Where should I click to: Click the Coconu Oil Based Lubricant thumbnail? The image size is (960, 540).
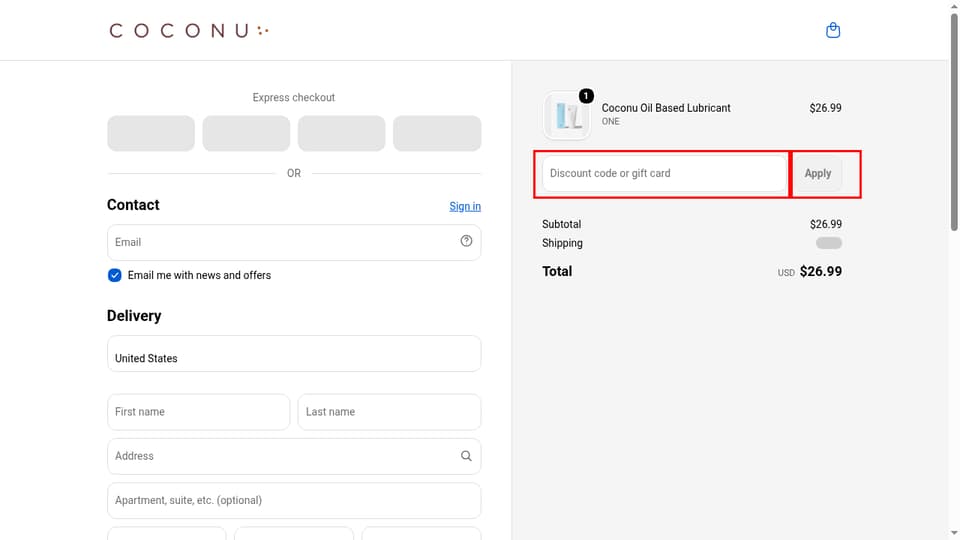click(x=567, y=115)
